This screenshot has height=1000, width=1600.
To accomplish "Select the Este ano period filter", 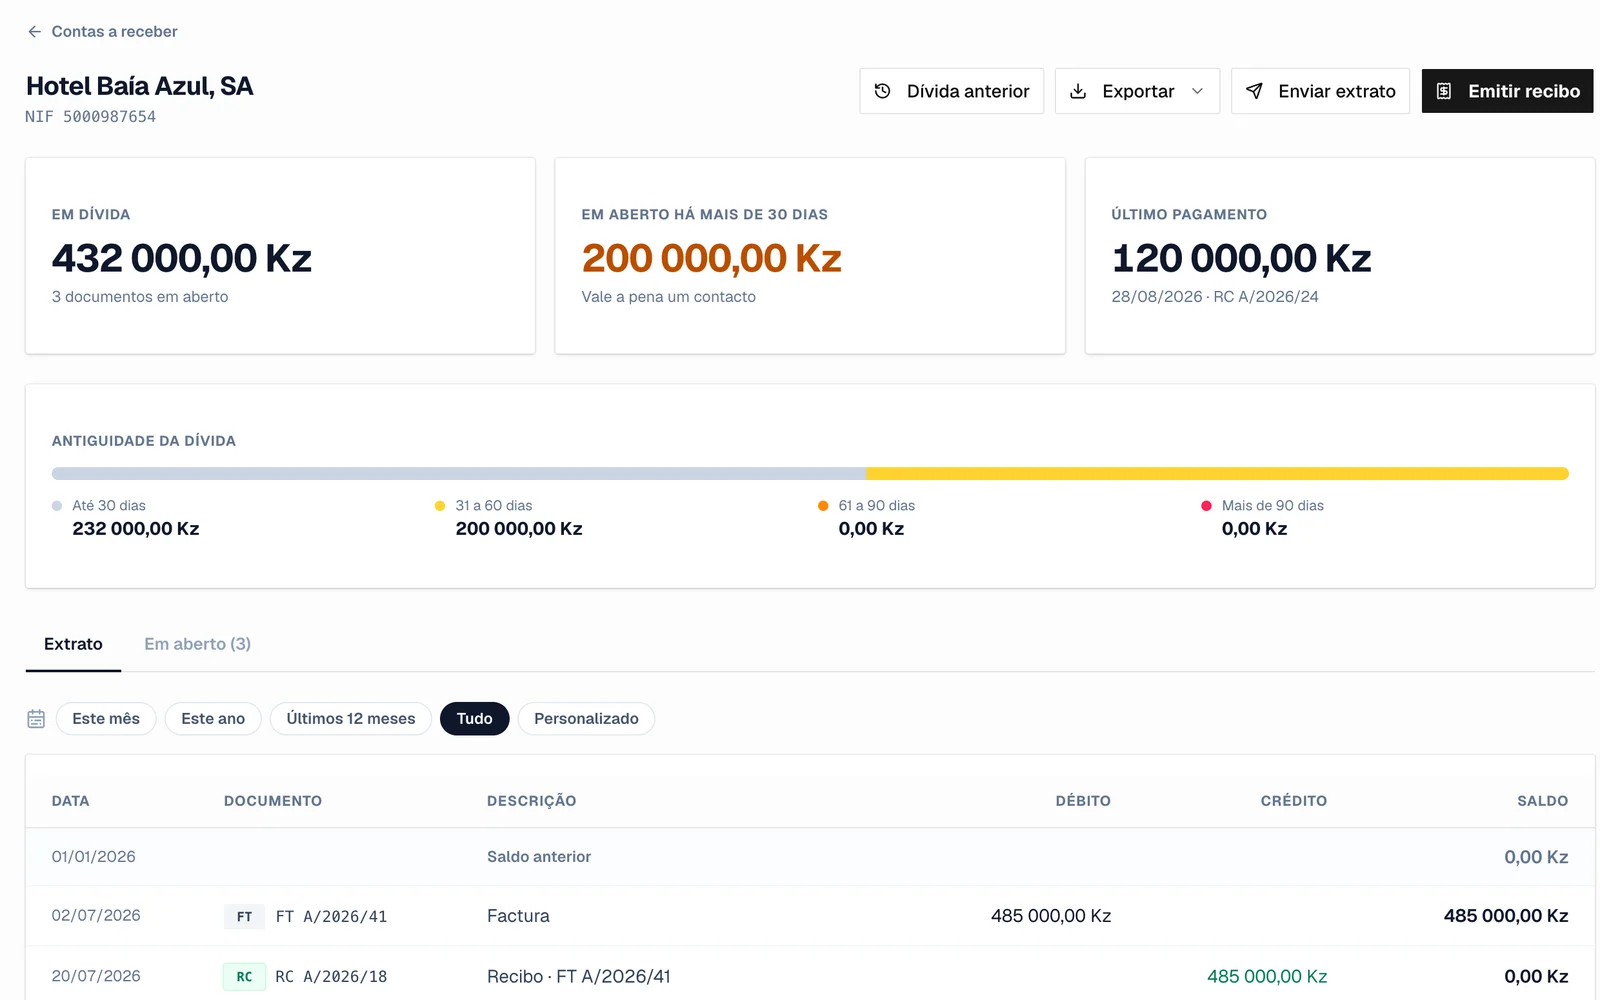I will (x=213, y=719).
